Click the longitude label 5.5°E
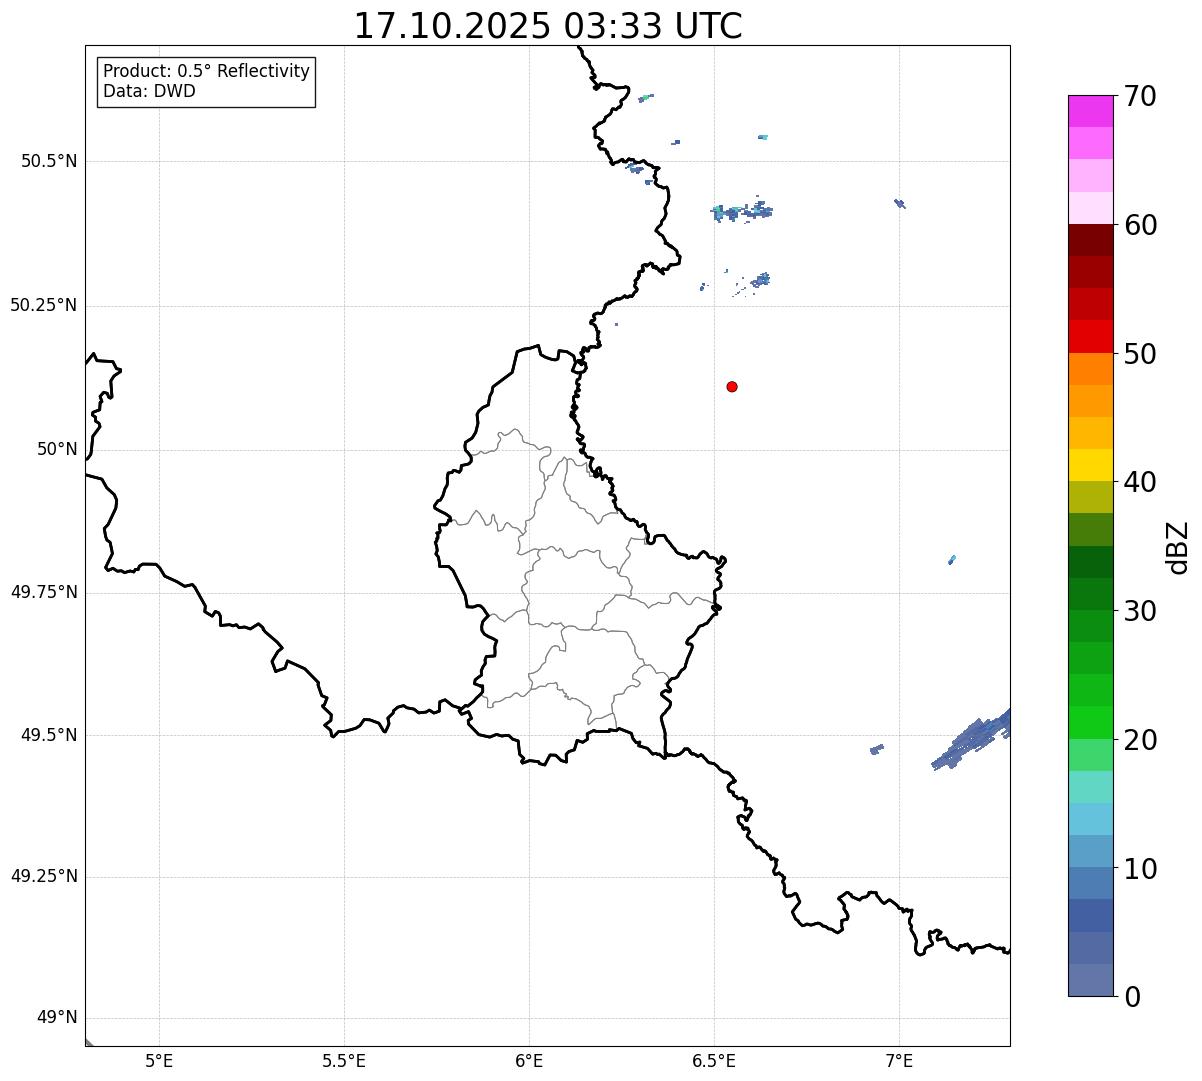Screen dimensions: 1202x1081 point(344,1060)
